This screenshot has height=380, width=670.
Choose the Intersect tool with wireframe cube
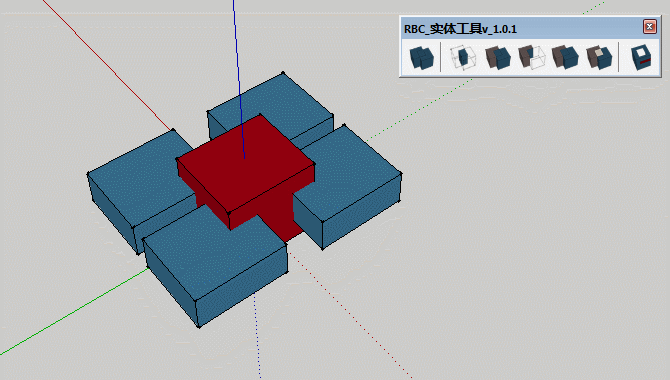pyautogui.click(x=463, y=57)
